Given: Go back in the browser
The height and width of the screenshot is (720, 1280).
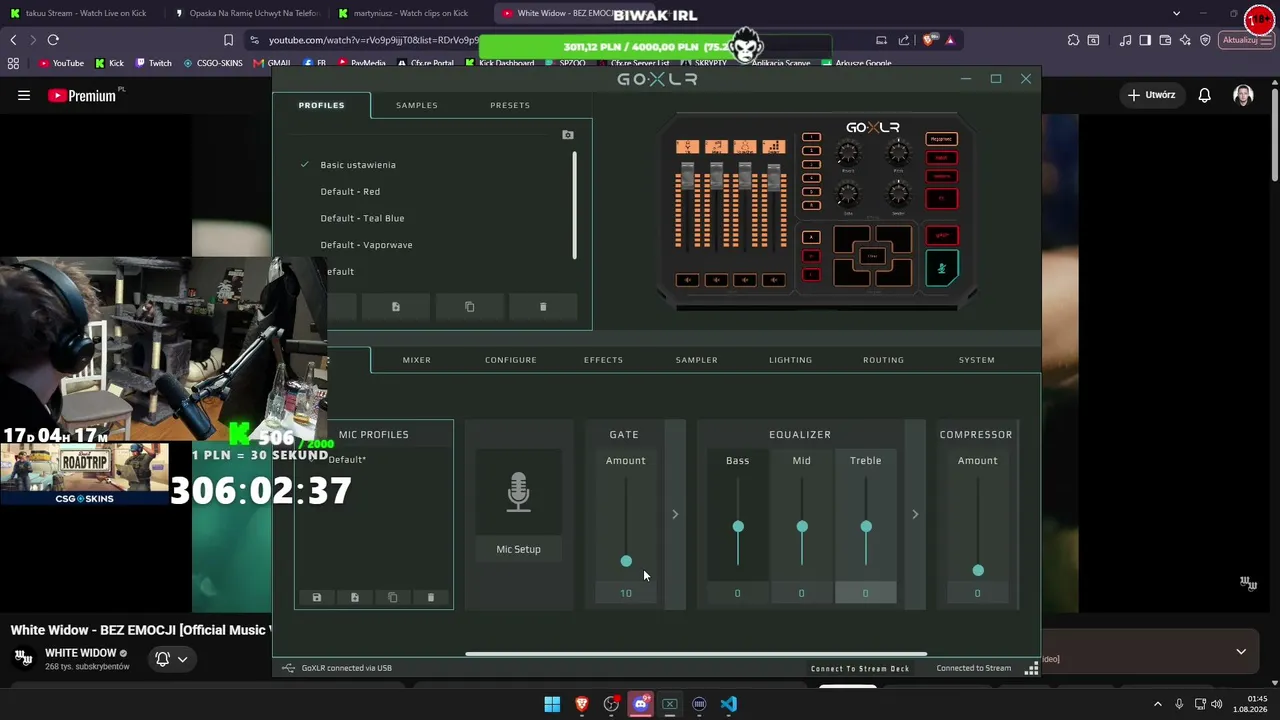Looking at the screenshot, I should (13, 40).
